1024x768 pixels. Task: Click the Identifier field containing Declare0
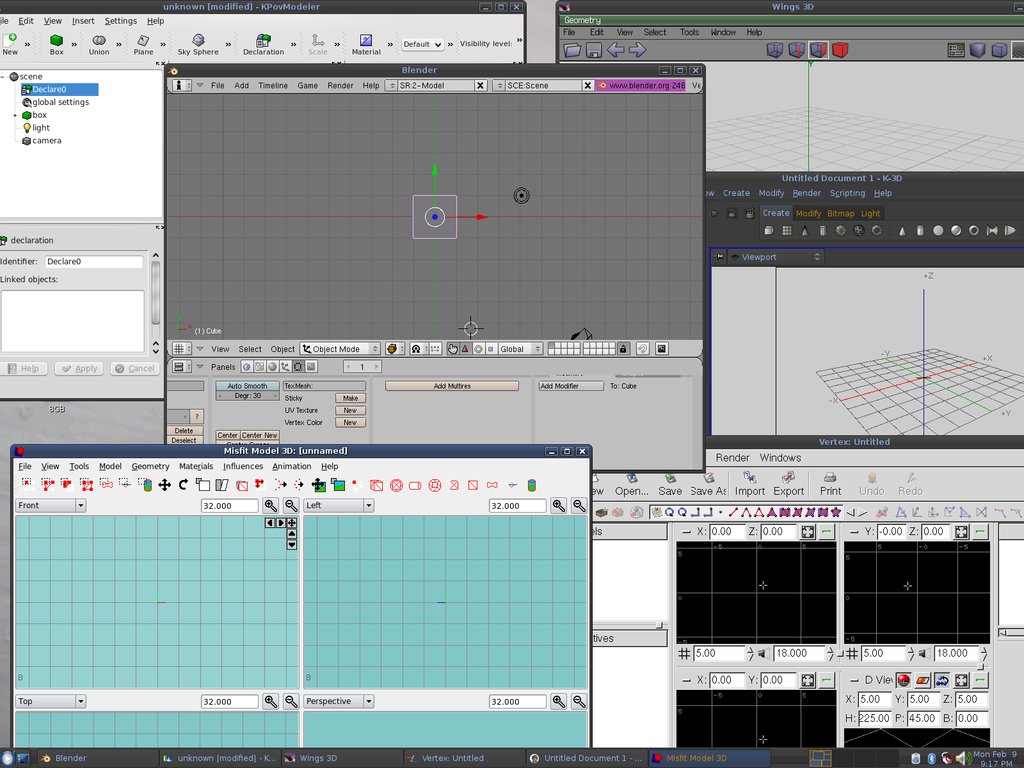coord(94,262)
